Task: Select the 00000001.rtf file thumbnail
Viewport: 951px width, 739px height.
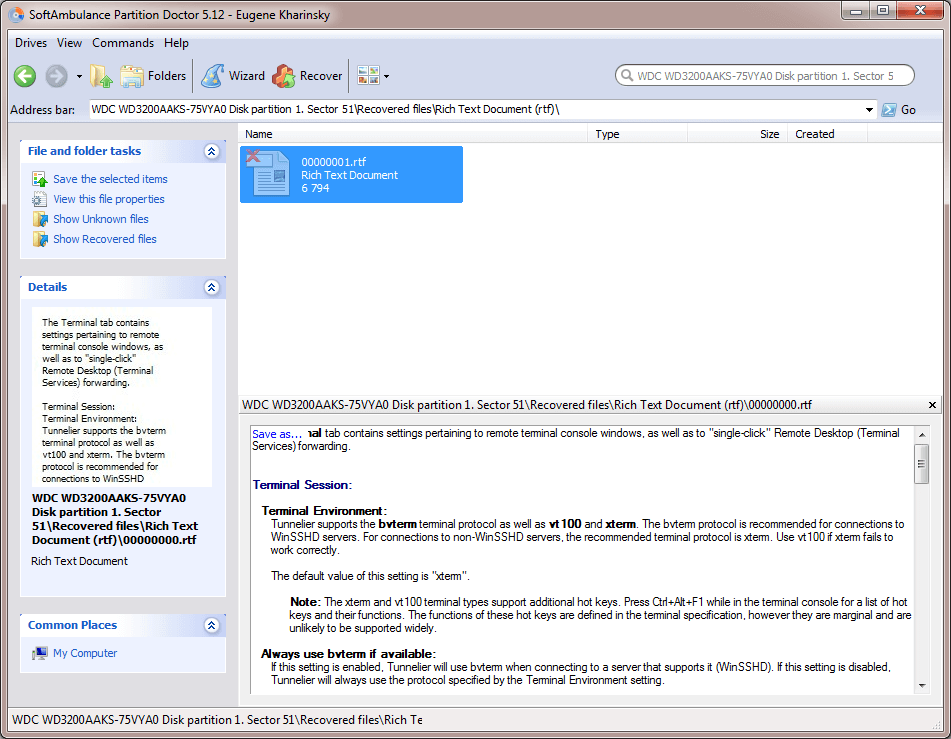Action: pyautogui.click(x=351, y=174)
